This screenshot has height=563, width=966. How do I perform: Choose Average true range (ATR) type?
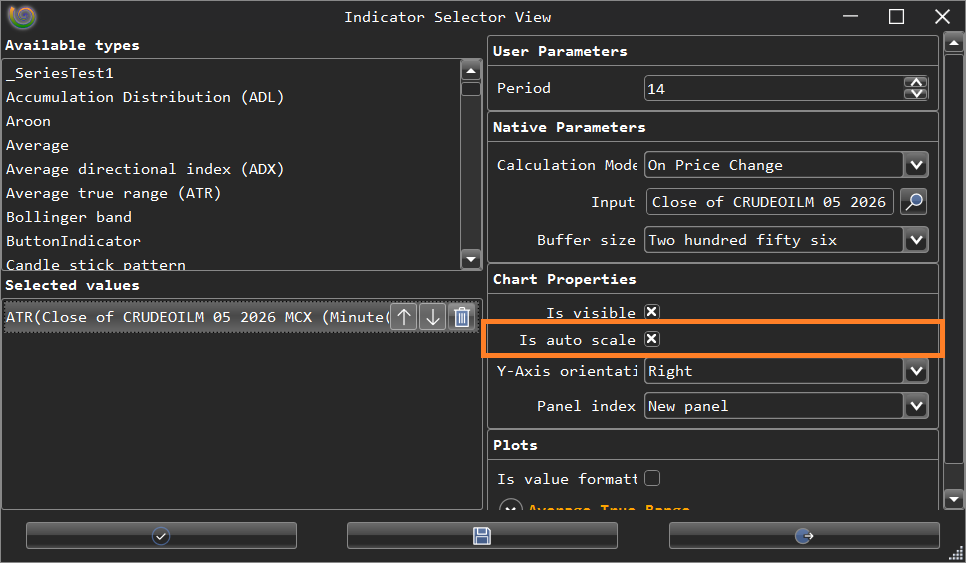[x=113, y=193]
